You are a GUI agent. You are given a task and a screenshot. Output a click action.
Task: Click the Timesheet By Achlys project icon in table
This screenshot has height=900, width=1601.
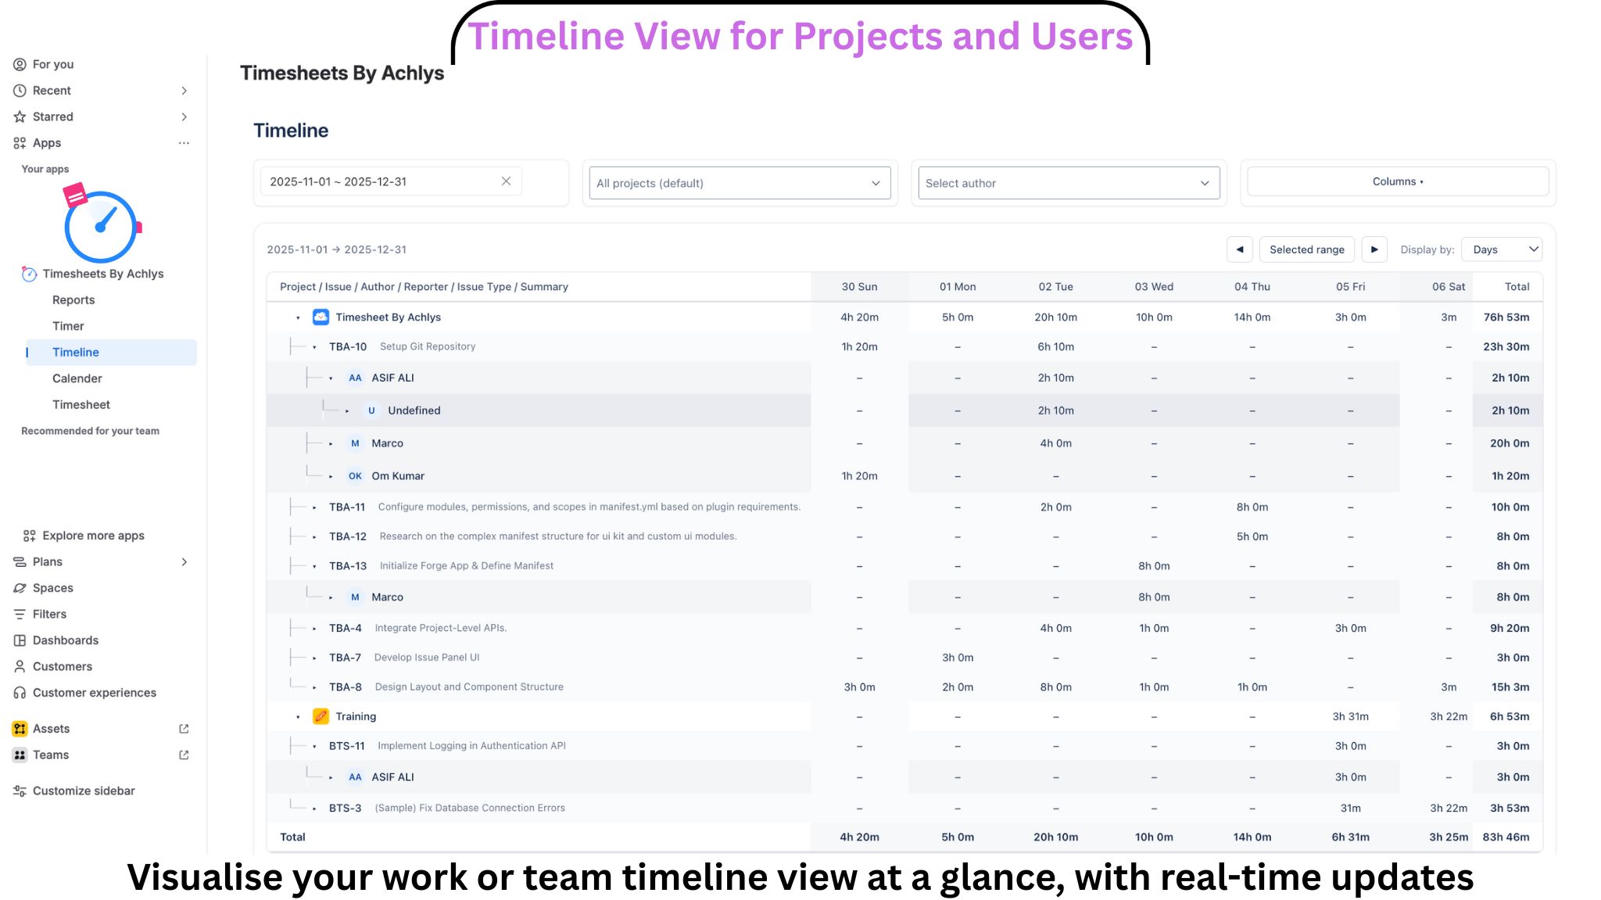point(320,316)
